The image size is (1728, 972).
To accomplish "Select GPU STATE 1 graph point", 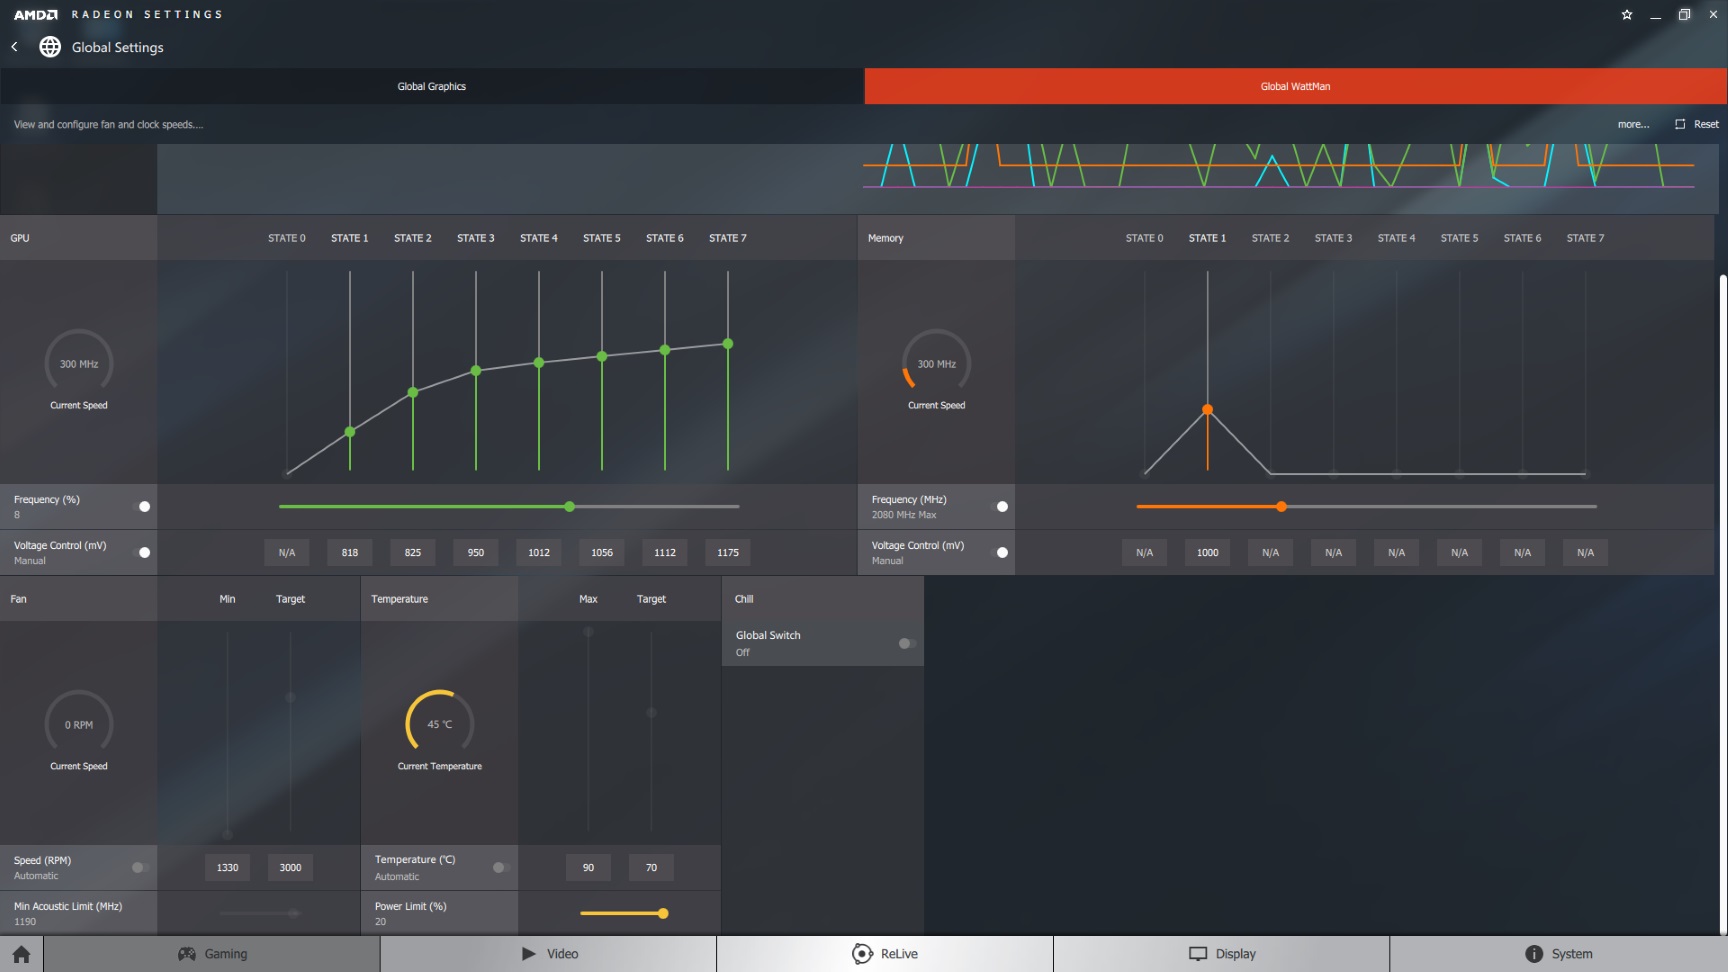I will click(x=350, y=432).
